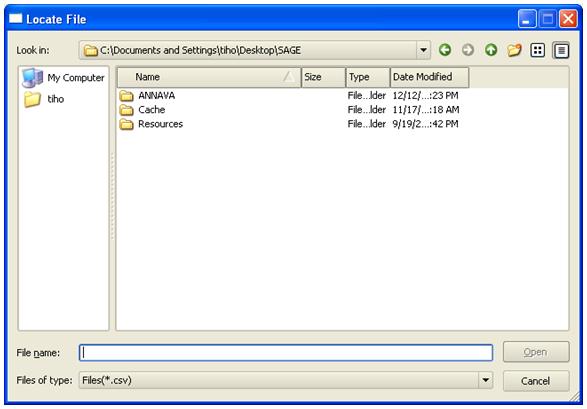The width and height of the screenshot is (587, 409).
Task: Sort by the Name column header
Action: pos(209,77)
